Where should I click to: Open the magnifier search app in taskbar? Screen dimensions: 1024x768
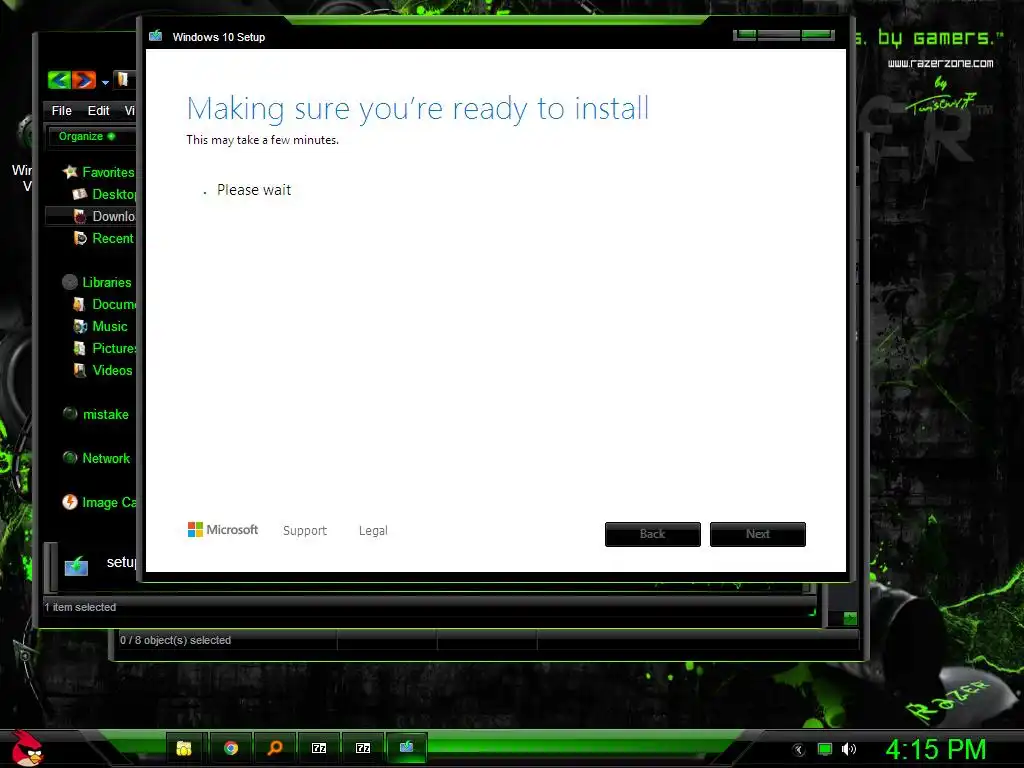[275, 748]
